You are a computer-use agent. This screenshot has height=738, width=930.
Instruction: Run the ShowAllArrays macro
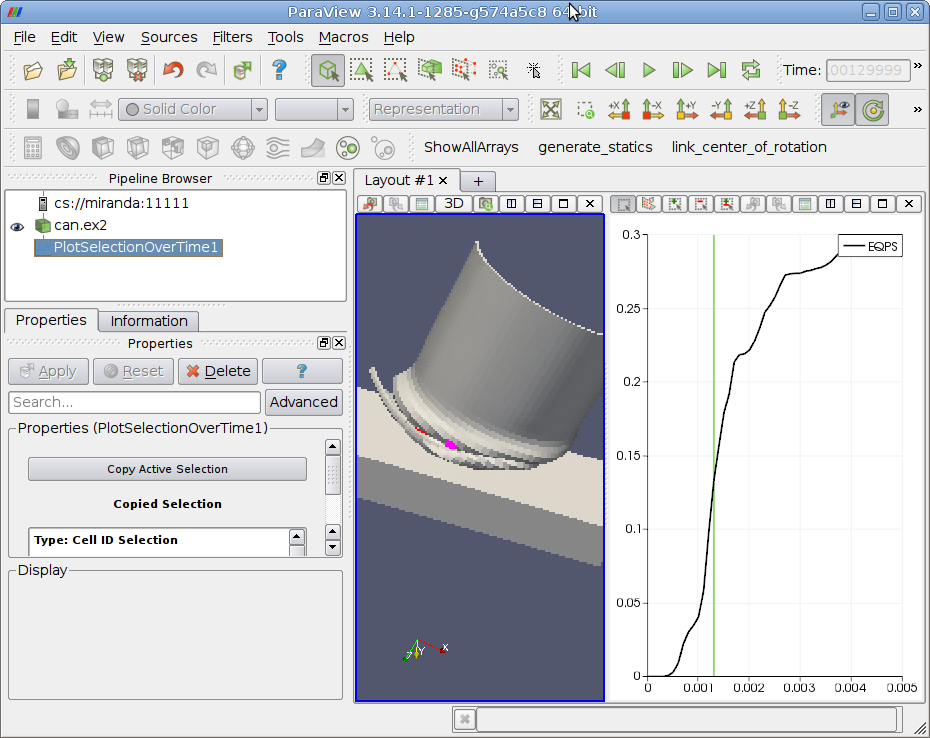tap(471, 147)
